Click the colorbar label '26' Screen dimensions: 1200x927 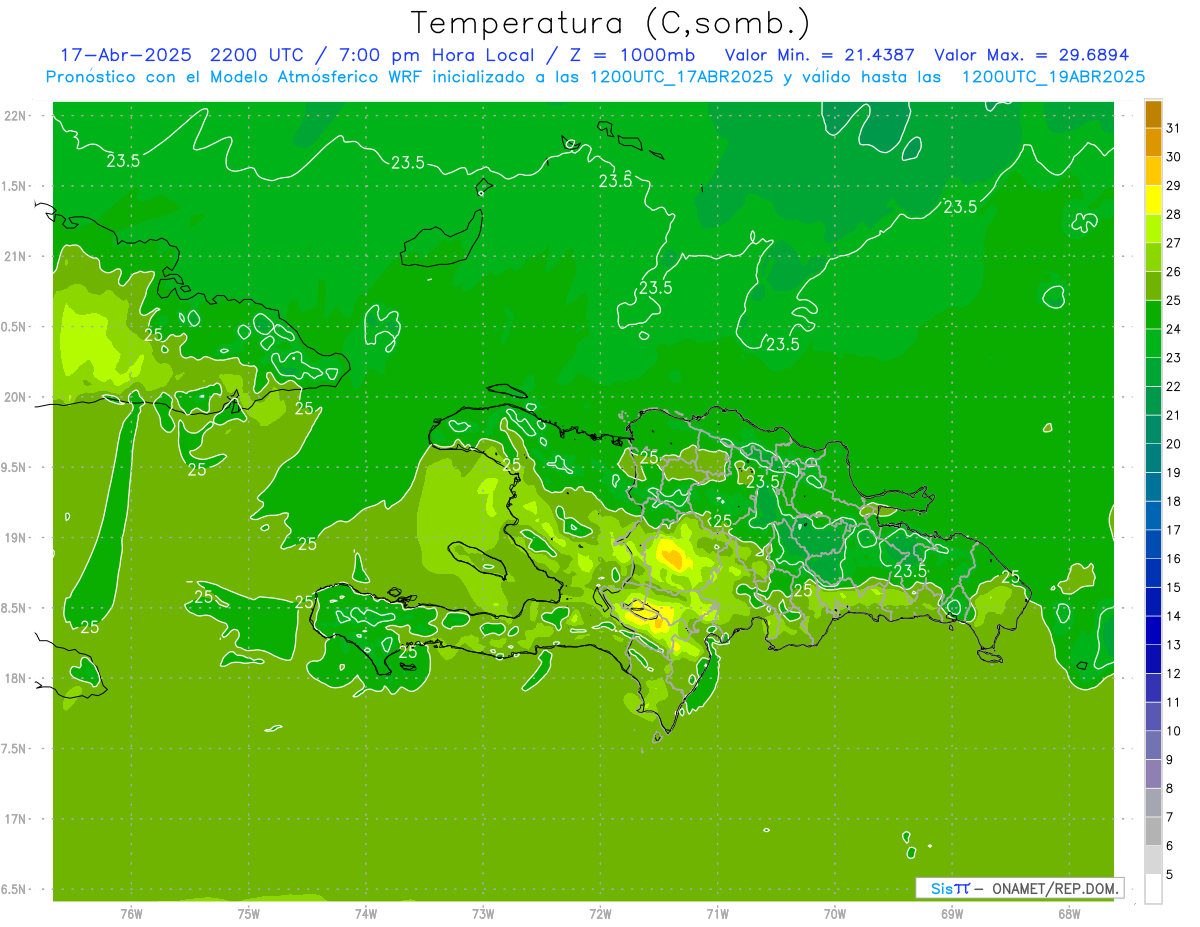pyautogui.click(x=1174, y=271)
